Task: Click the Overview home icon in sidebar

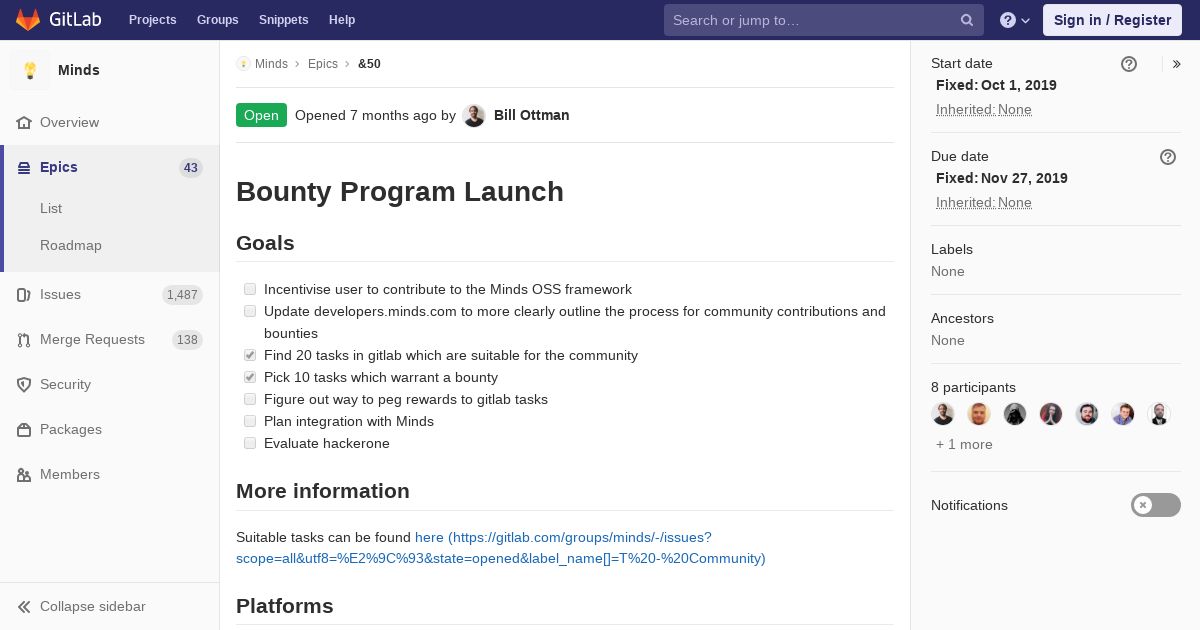Action: tap(24, 123)
